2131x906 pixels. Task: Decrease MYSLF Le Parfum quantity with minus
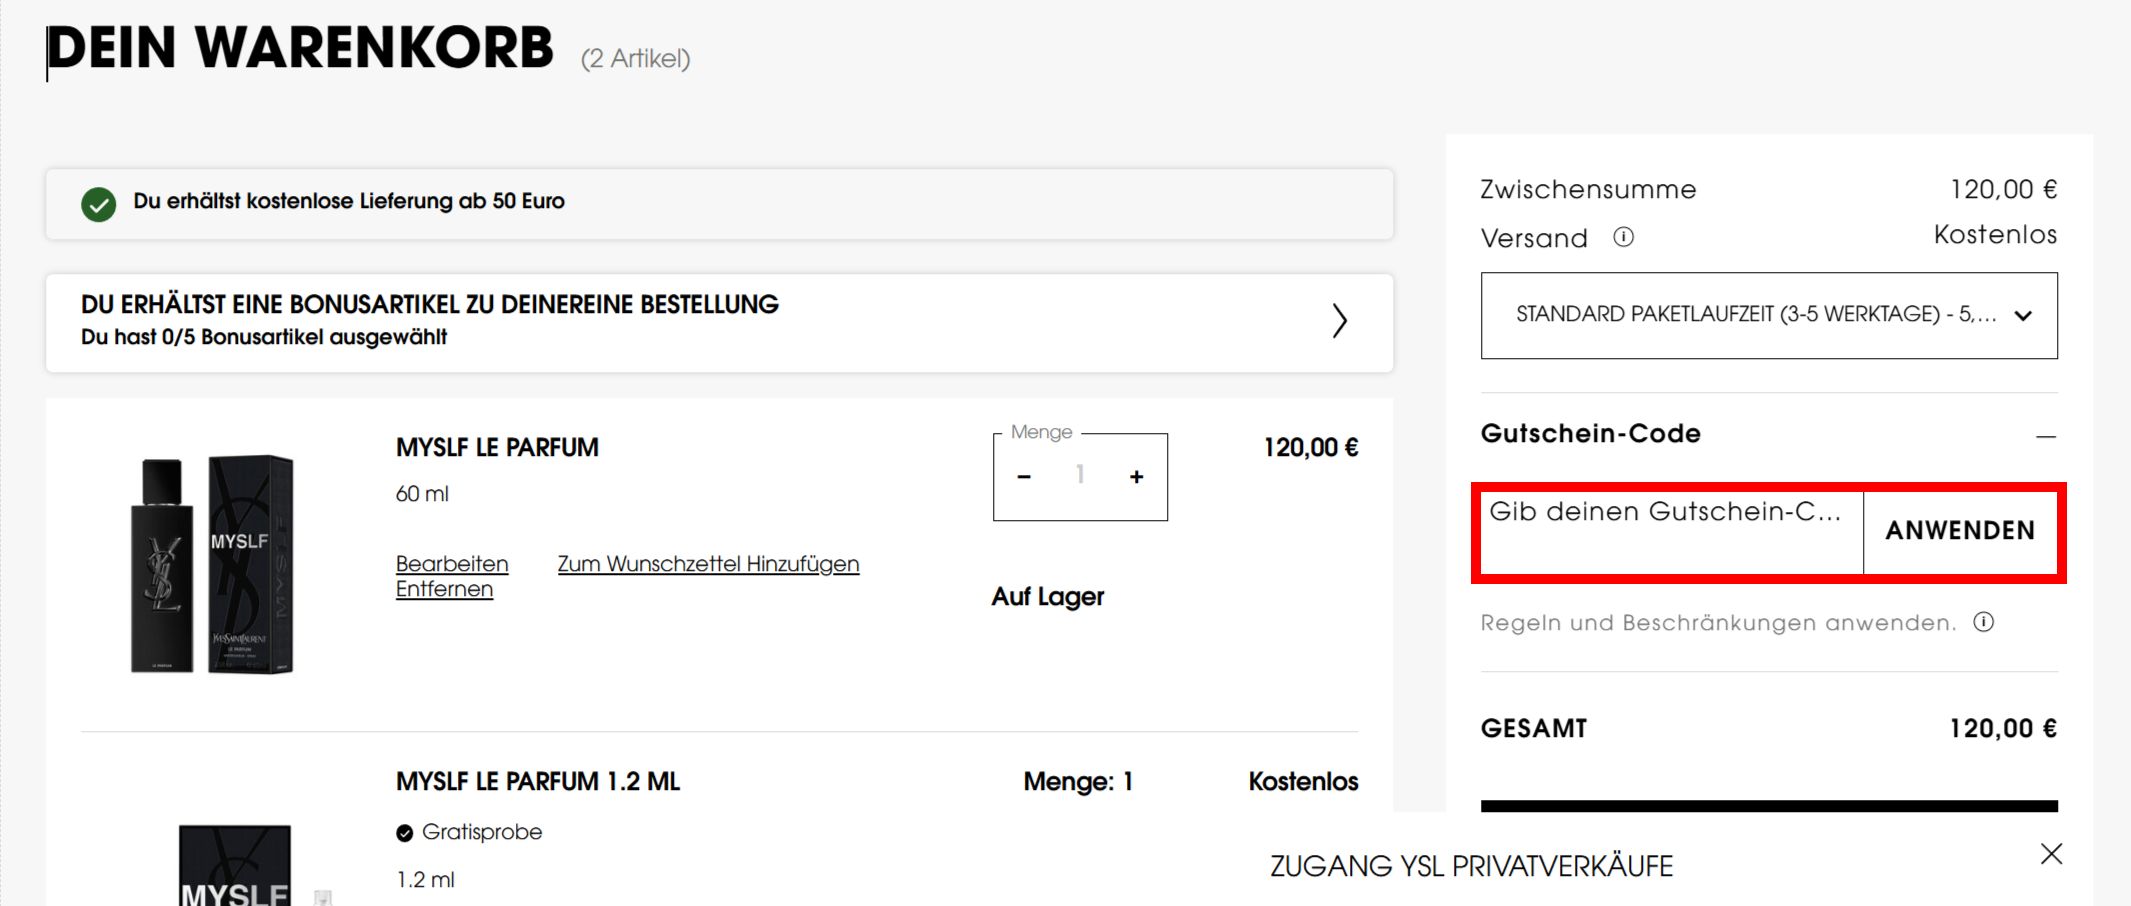point(1024,477)
